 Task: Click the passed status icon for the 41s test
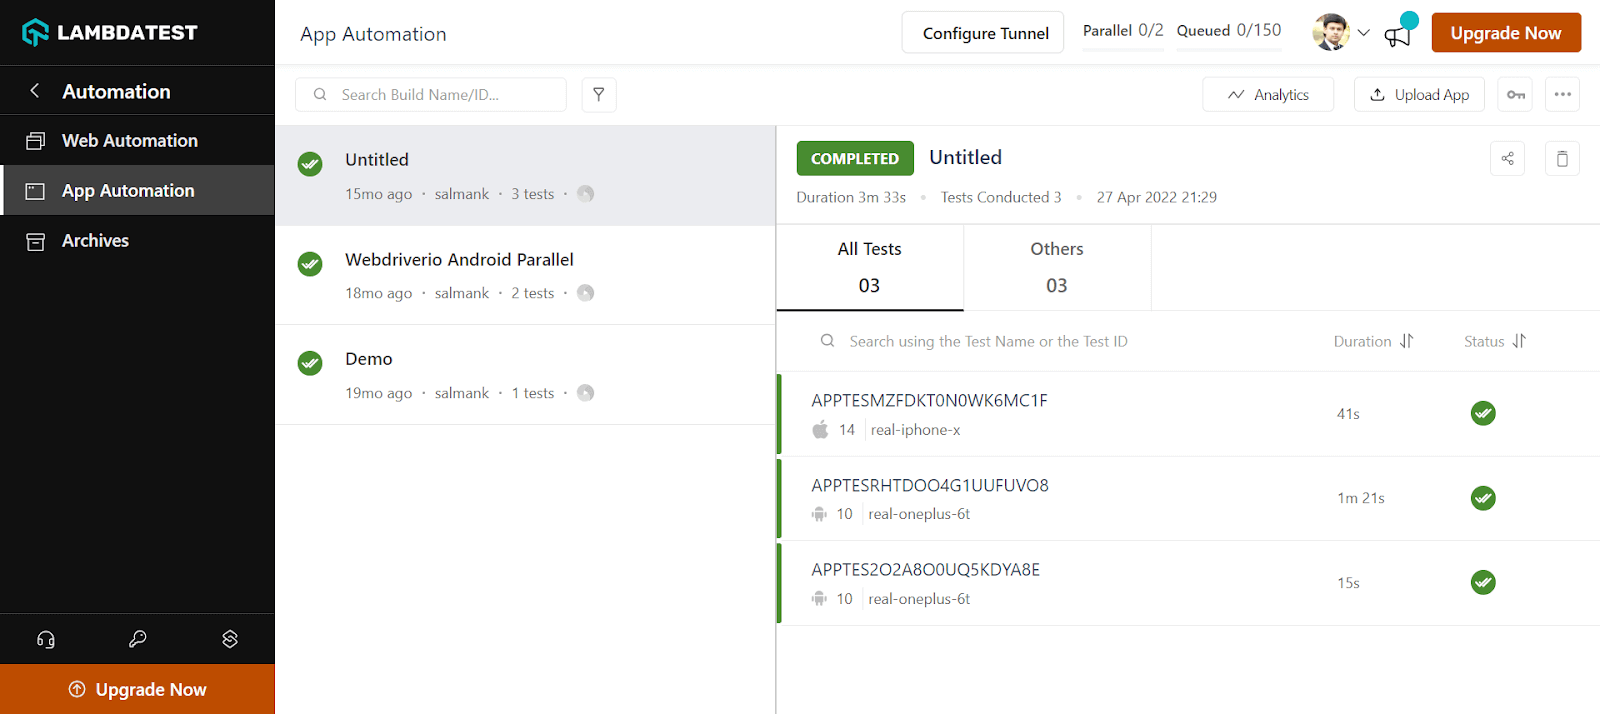[1483, 413]
